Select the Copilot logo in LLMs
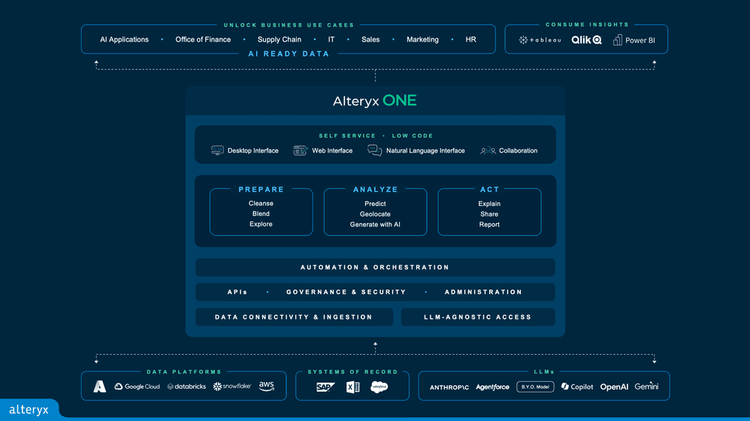The width and height of the screenshot is (750, 421). click(x=577, y=386)
